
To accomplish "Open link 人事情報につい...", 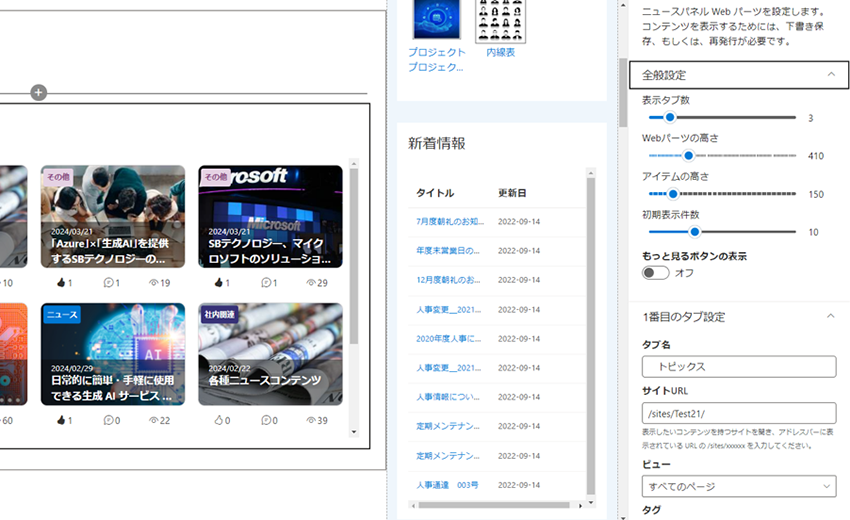I will (448, 397).
